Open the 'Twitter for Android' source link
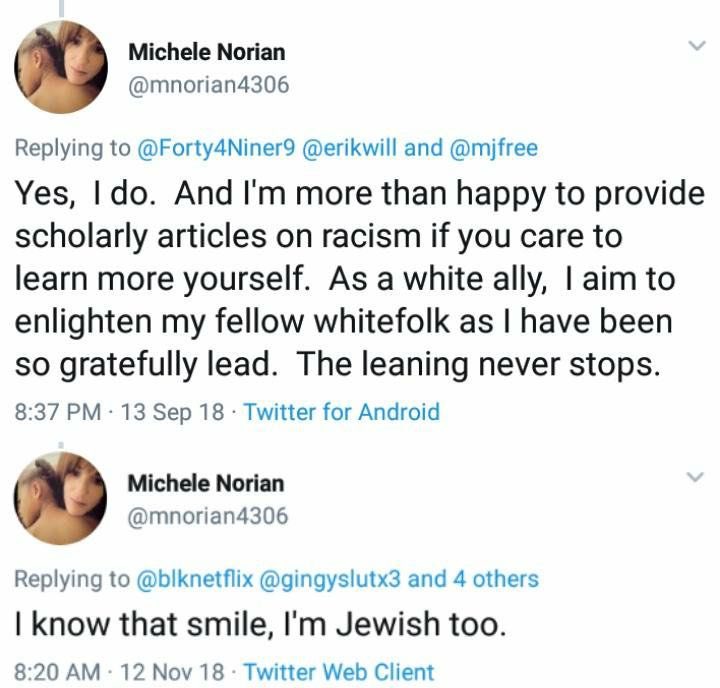720x688 pixels. pyautogui.click(x=341, y=411)
